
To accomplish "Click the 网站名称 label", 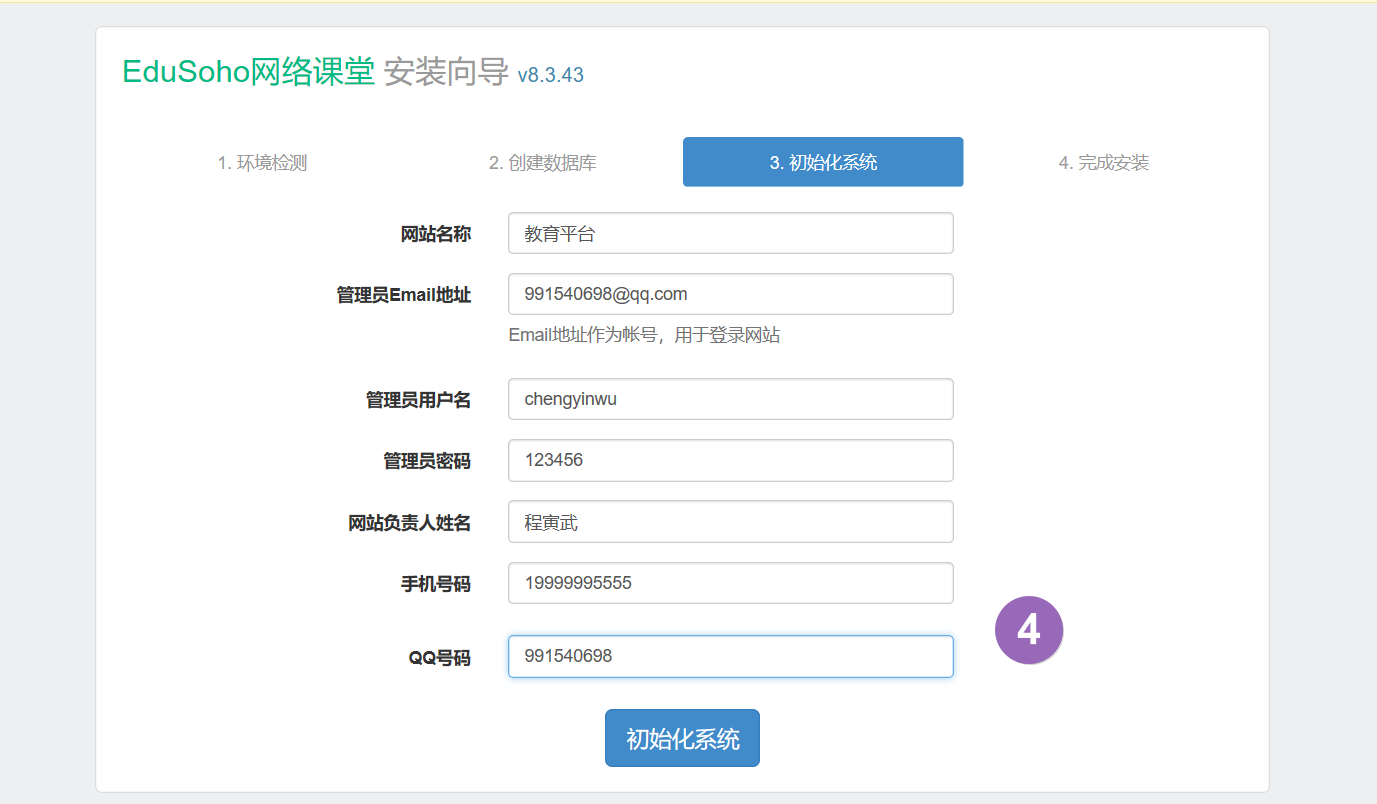I will pyautogui.click(x=435, y=234).
